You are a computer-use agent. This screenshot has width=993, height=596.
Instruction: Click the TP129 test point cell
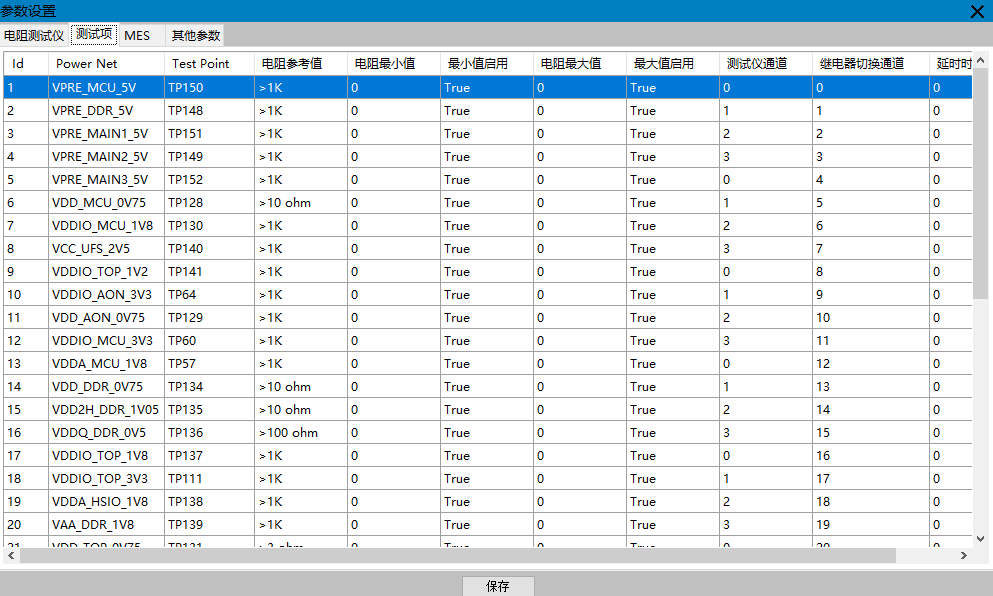(209, 317)
